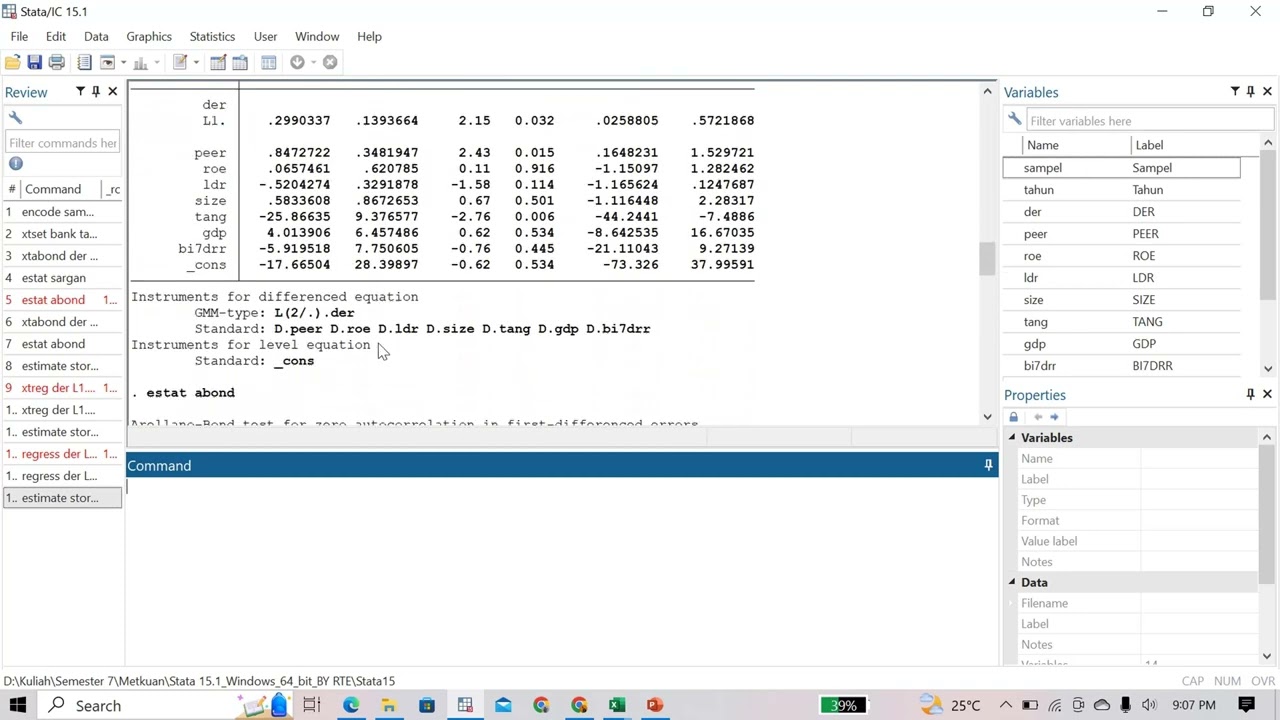Click the Excel icon in taskbar
Screen dimensions: 1280x720
coord(616,705)
